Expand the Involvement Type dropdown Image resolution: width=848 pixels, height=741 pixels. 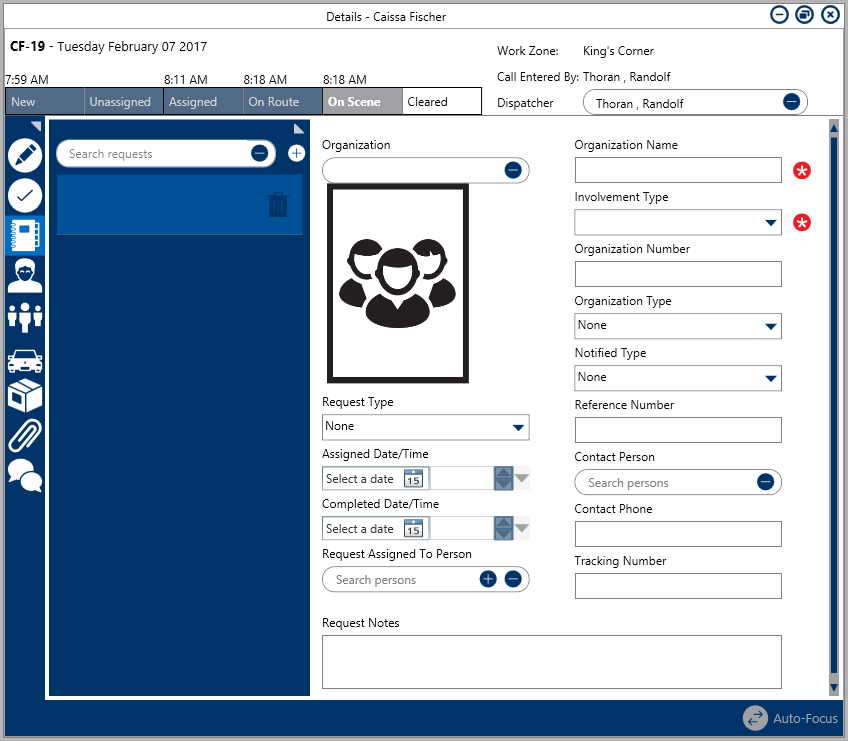pos(770,222)
